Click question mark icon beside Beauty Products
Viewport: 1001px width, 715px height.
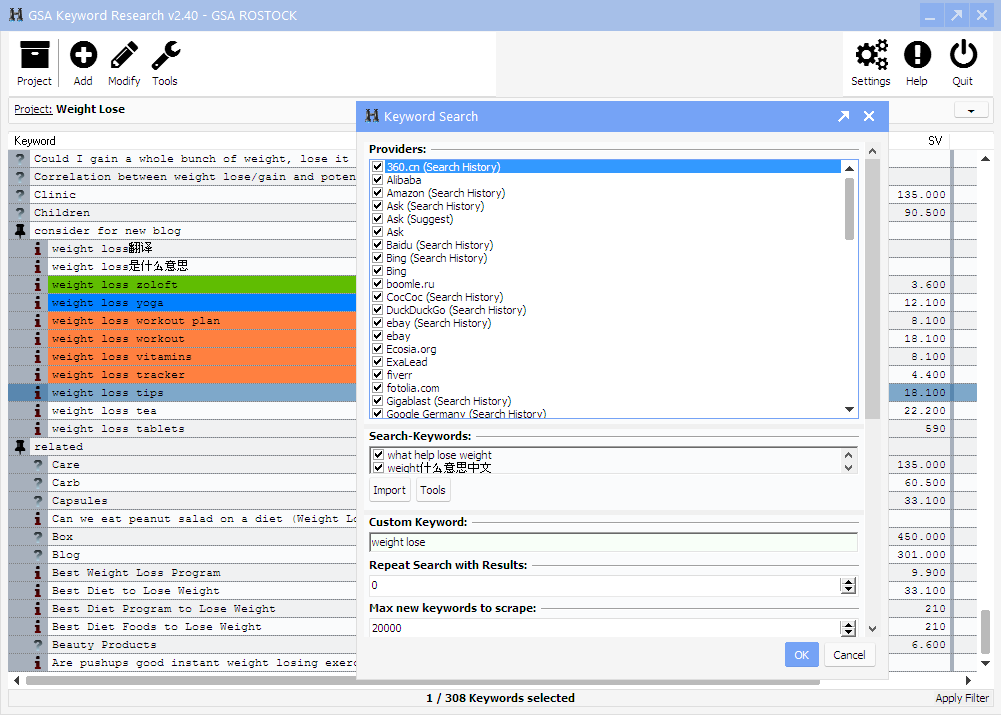tap(38, 645)
